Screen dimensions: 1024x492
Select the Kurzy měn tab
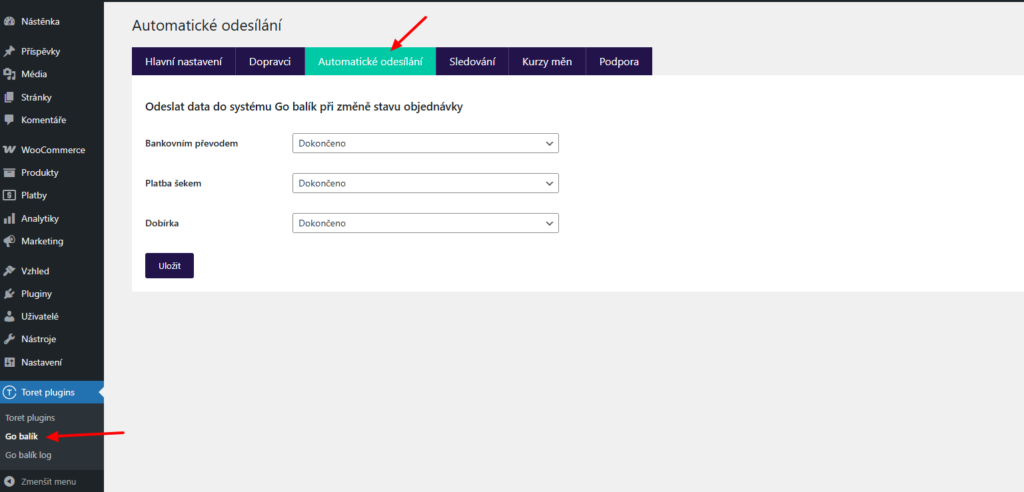547,62
